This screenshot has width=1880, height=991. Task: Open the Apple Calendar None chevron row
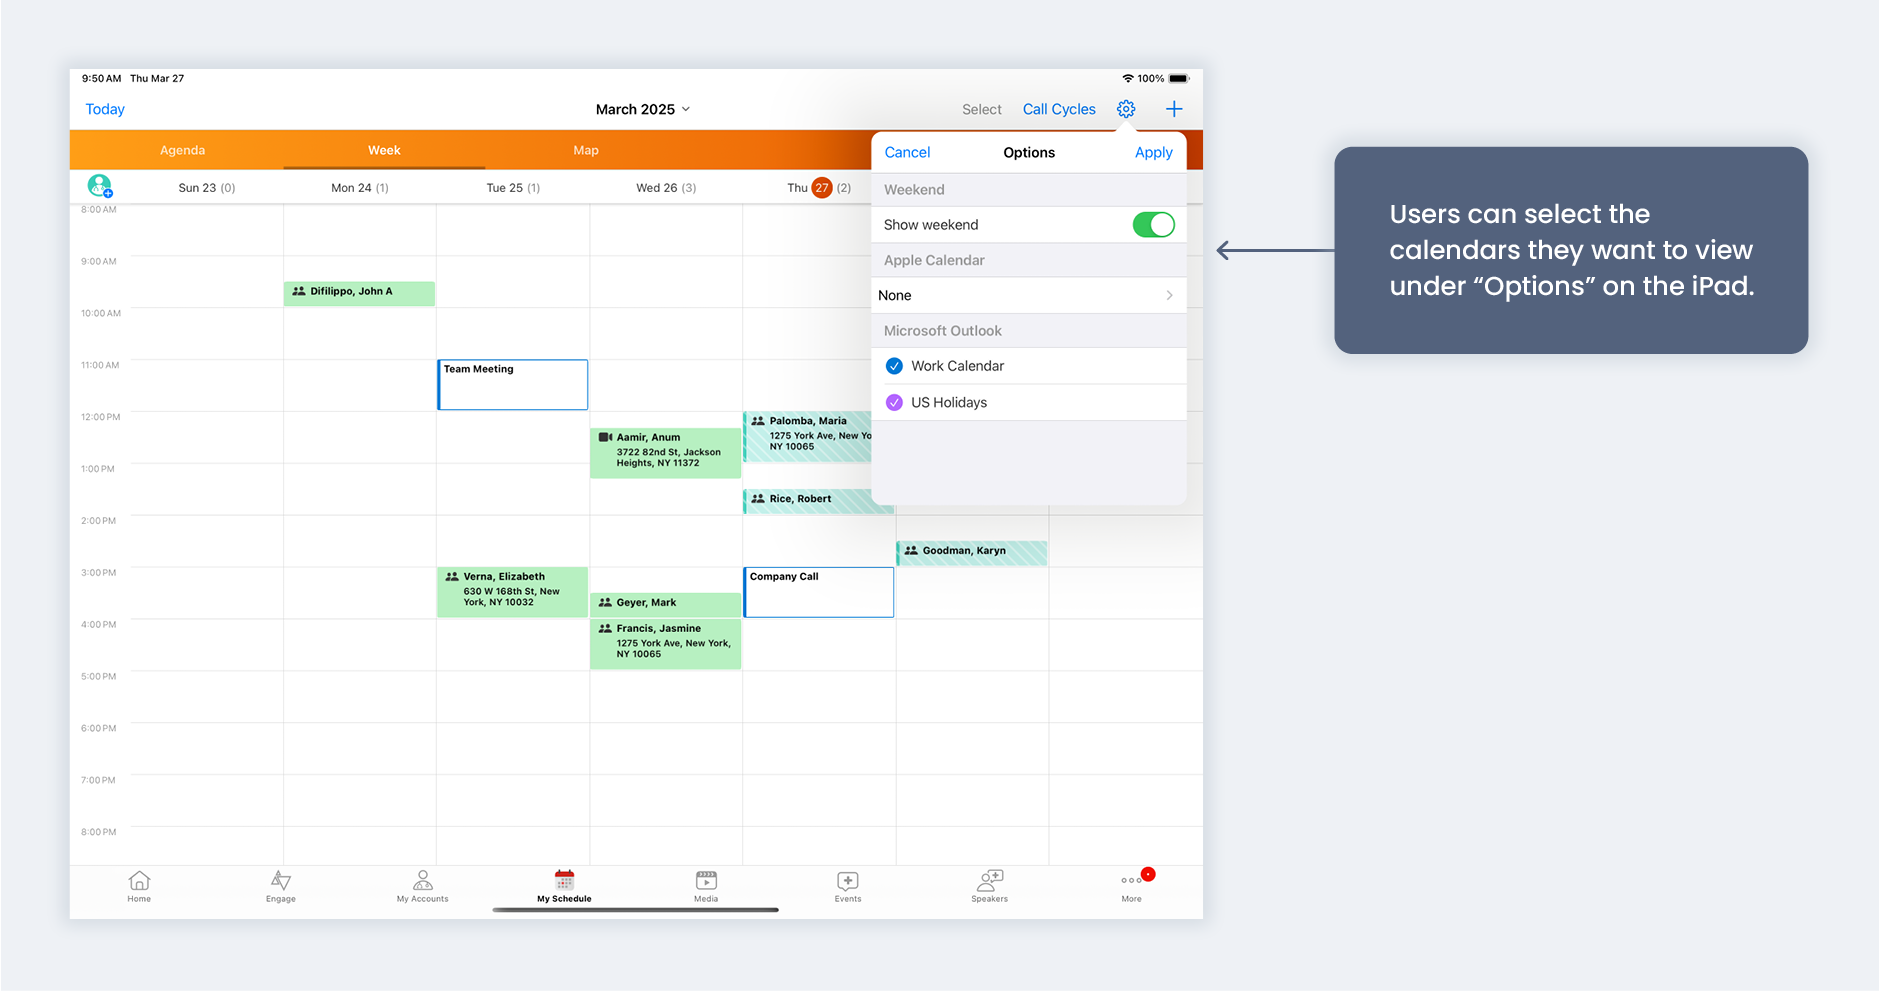point(1028,296)
